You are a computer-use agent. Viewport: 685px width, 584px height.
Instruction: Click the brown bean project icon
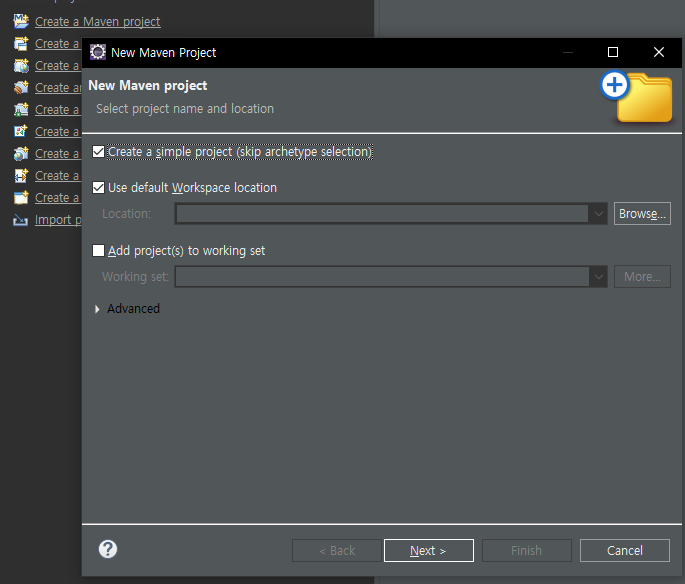21,87
